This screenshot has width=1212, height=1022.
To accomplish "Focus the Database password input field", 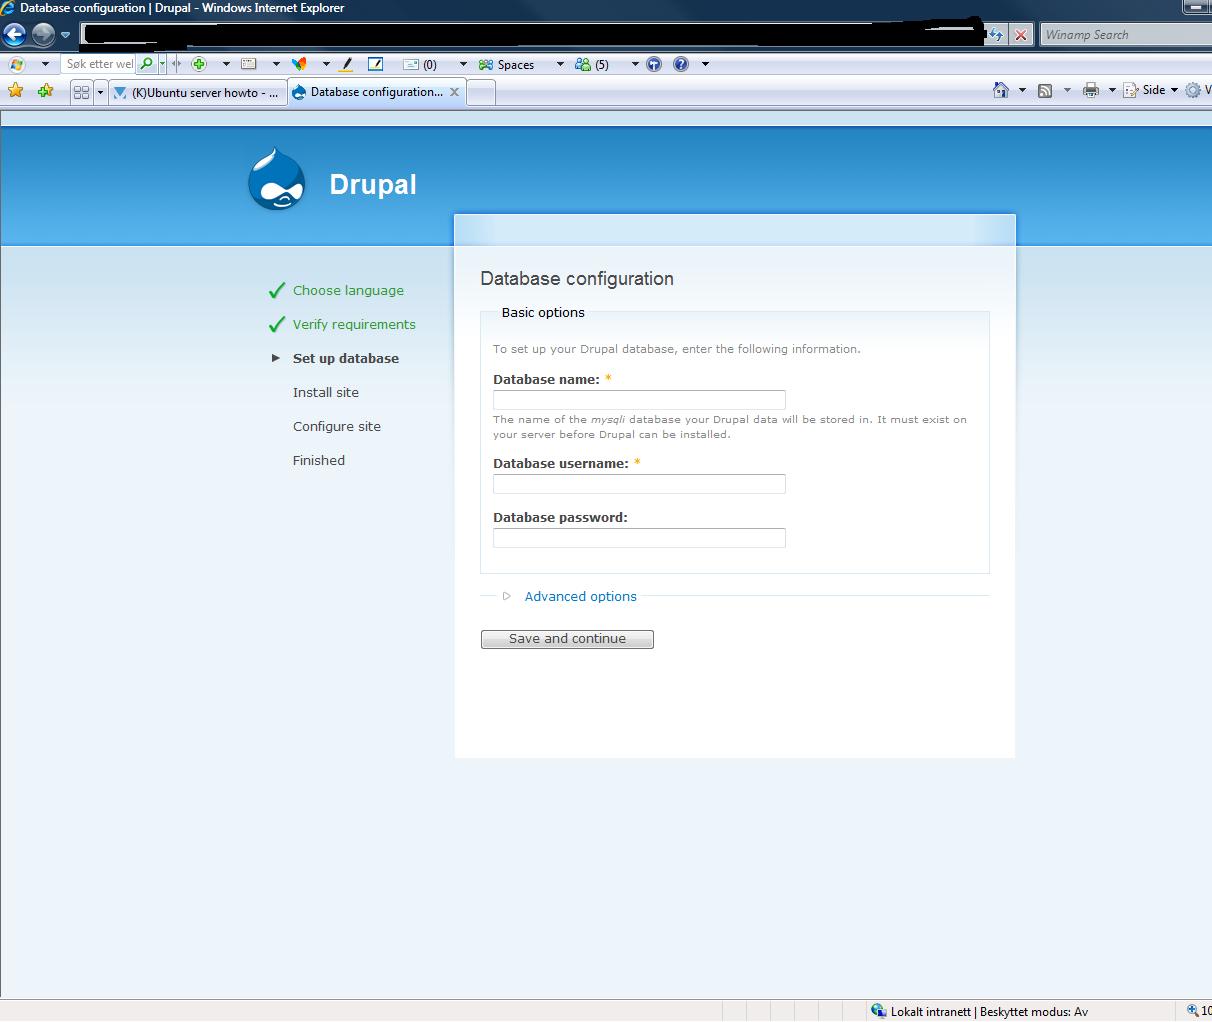I will [639, 537].
